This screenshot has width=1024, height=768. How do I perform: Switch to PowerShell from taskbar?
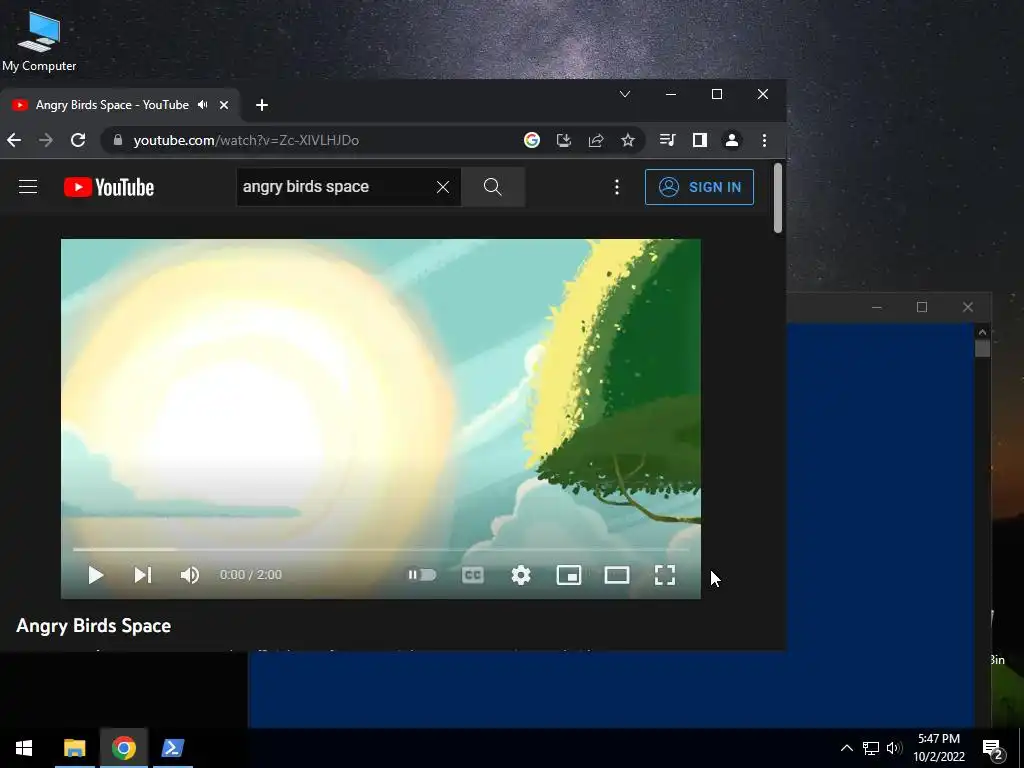tap(173, 748)
